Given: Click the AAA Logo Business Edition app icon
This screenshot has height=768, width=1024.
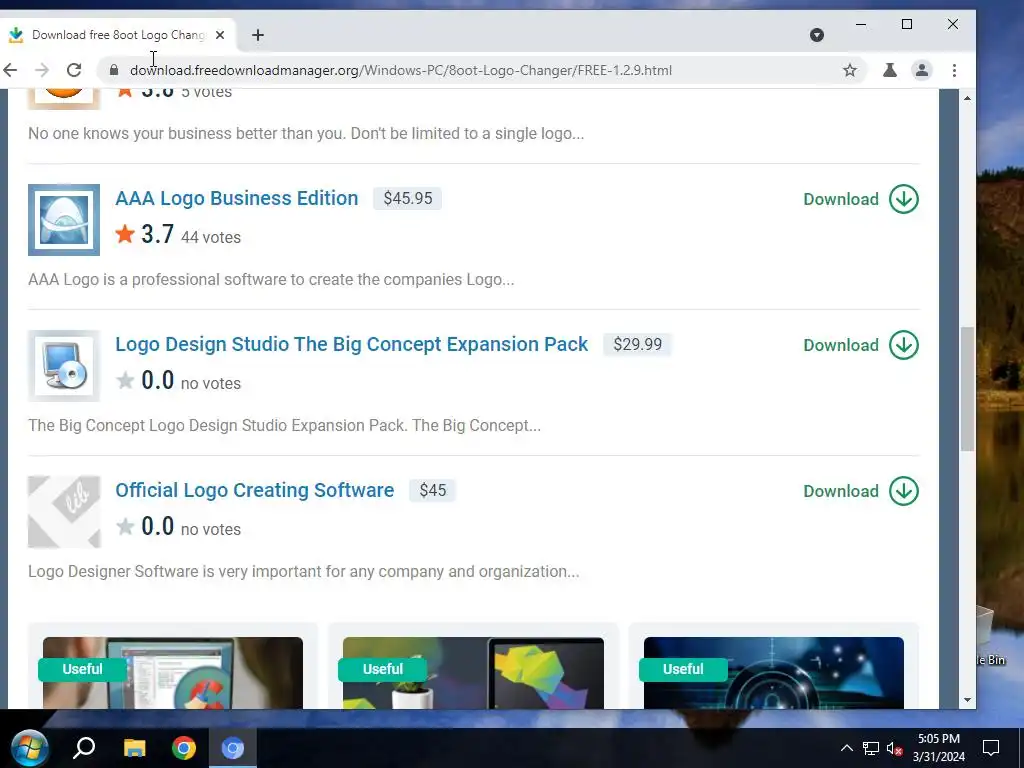Looking at the screenshot, I should [x=64, y=219].
